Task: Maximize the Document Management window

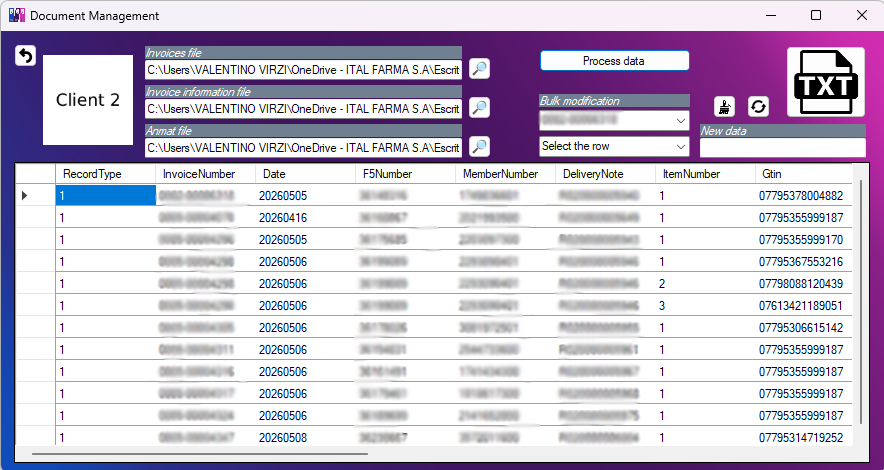Action: [x=816, y=15]
